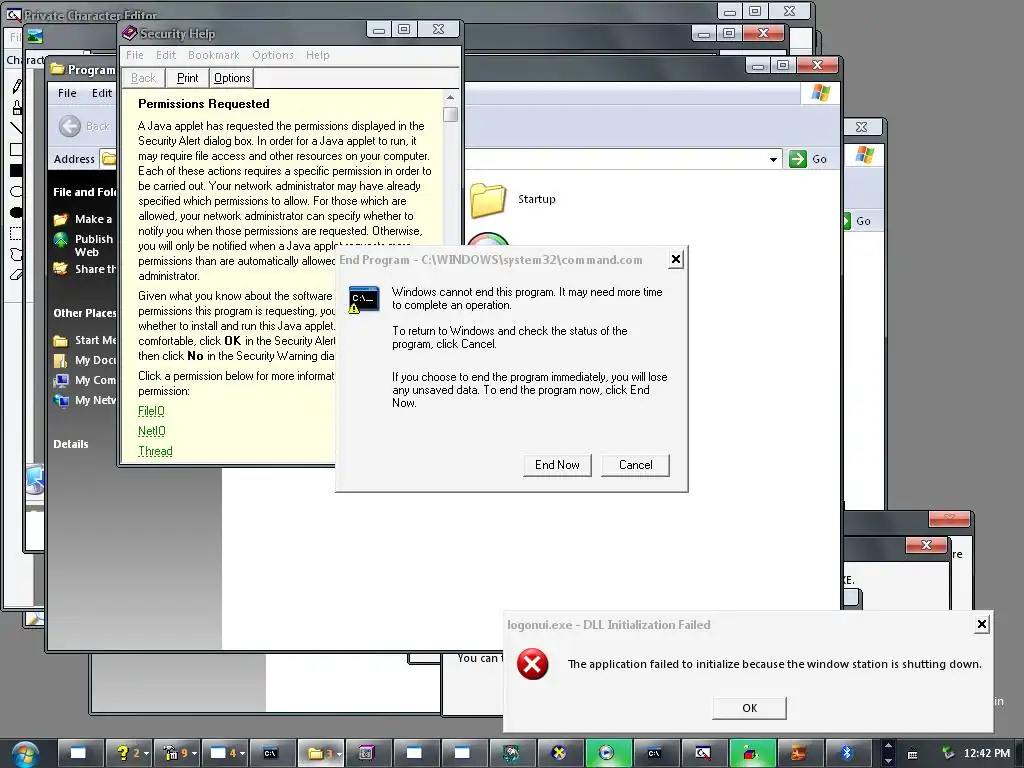This screenshot has width=1024, height=768.
Task: Click the Share this folder icon
Action: click(61, 268)
